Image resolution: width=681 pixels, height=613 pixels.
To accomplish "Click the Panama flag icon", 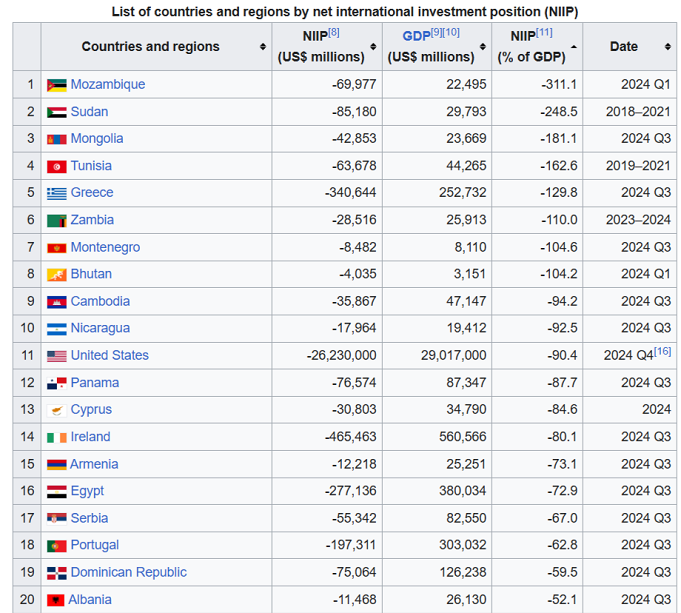I will pyautogui.click(x=56, y=384).
